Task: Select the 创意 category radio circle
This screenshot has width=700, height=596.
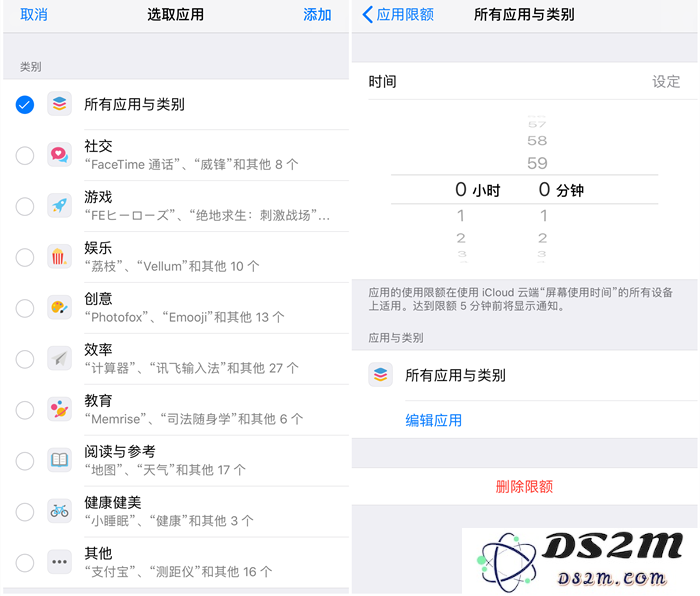Action: [x=25, y=308]
